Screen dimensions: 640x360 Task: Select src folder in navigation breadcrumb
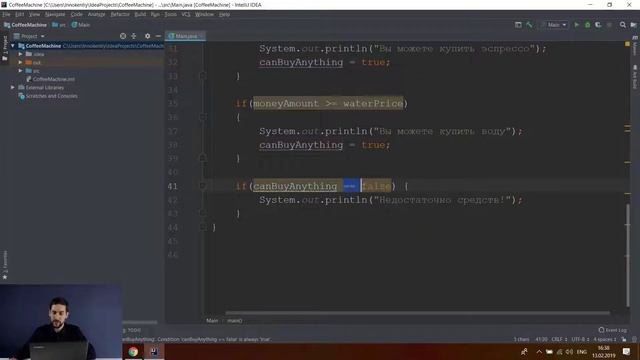pos(59,25)
